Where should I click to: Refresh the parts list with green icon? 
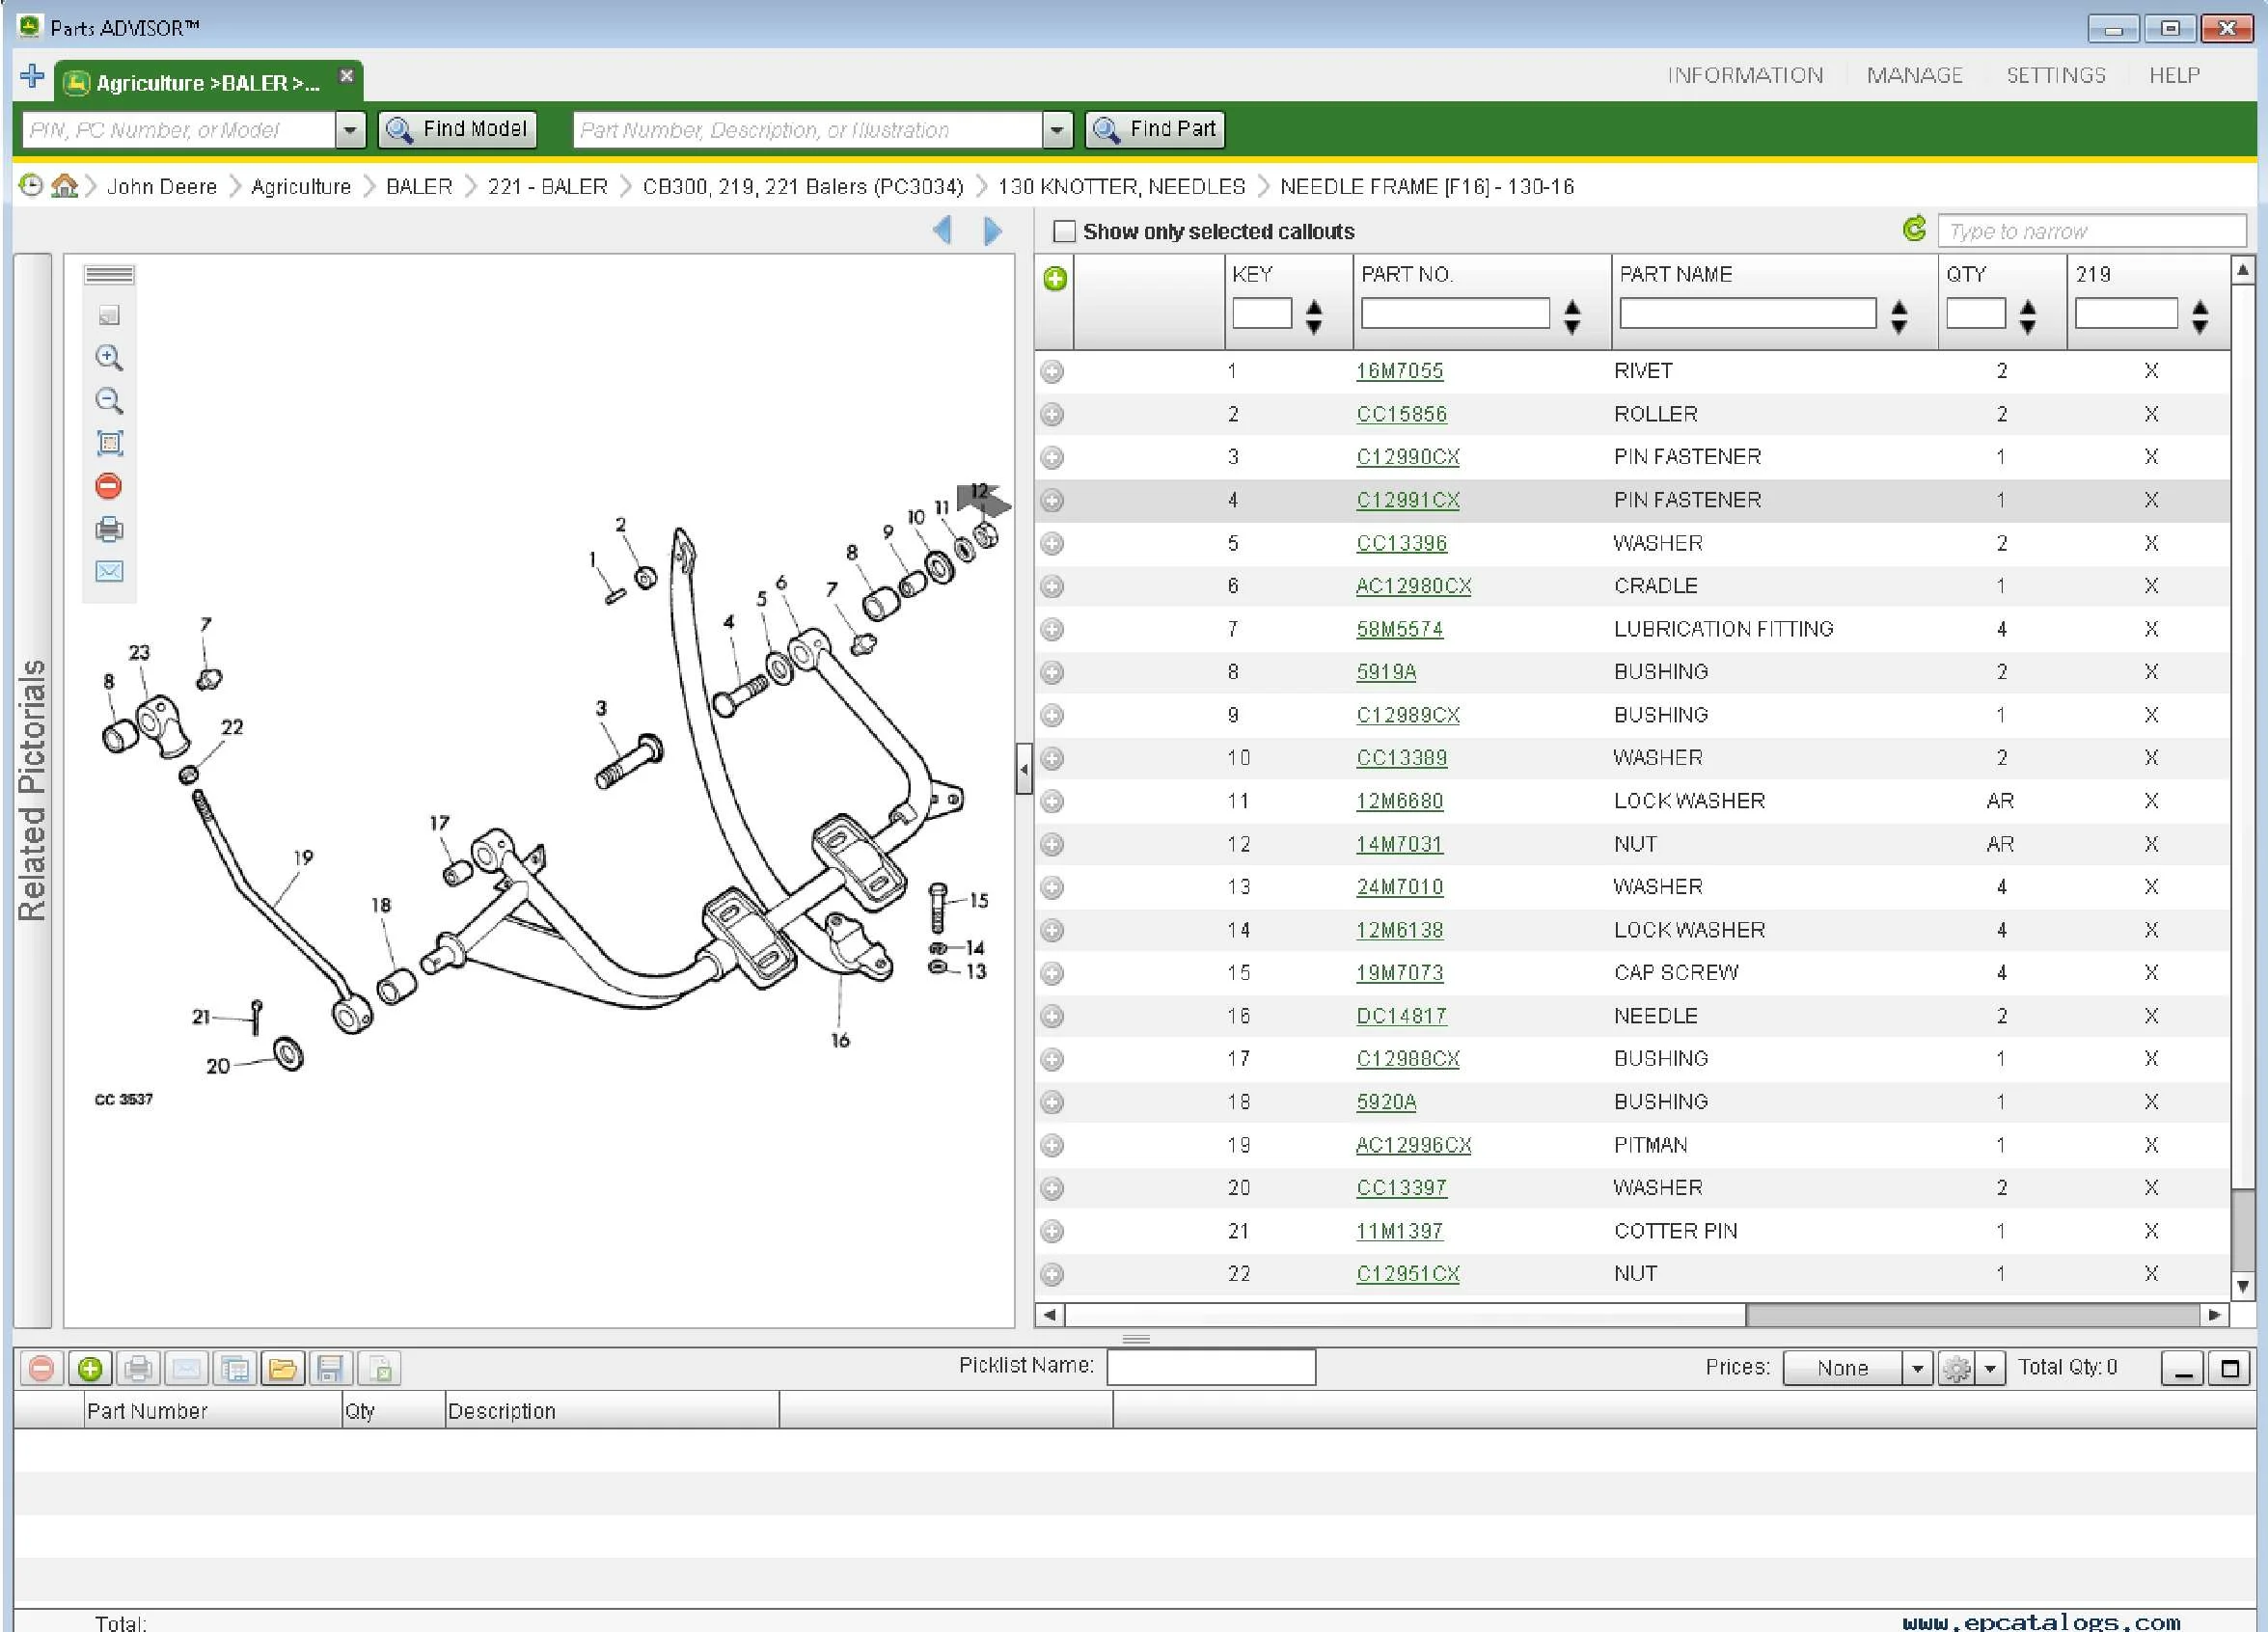tap(1914, 230)
